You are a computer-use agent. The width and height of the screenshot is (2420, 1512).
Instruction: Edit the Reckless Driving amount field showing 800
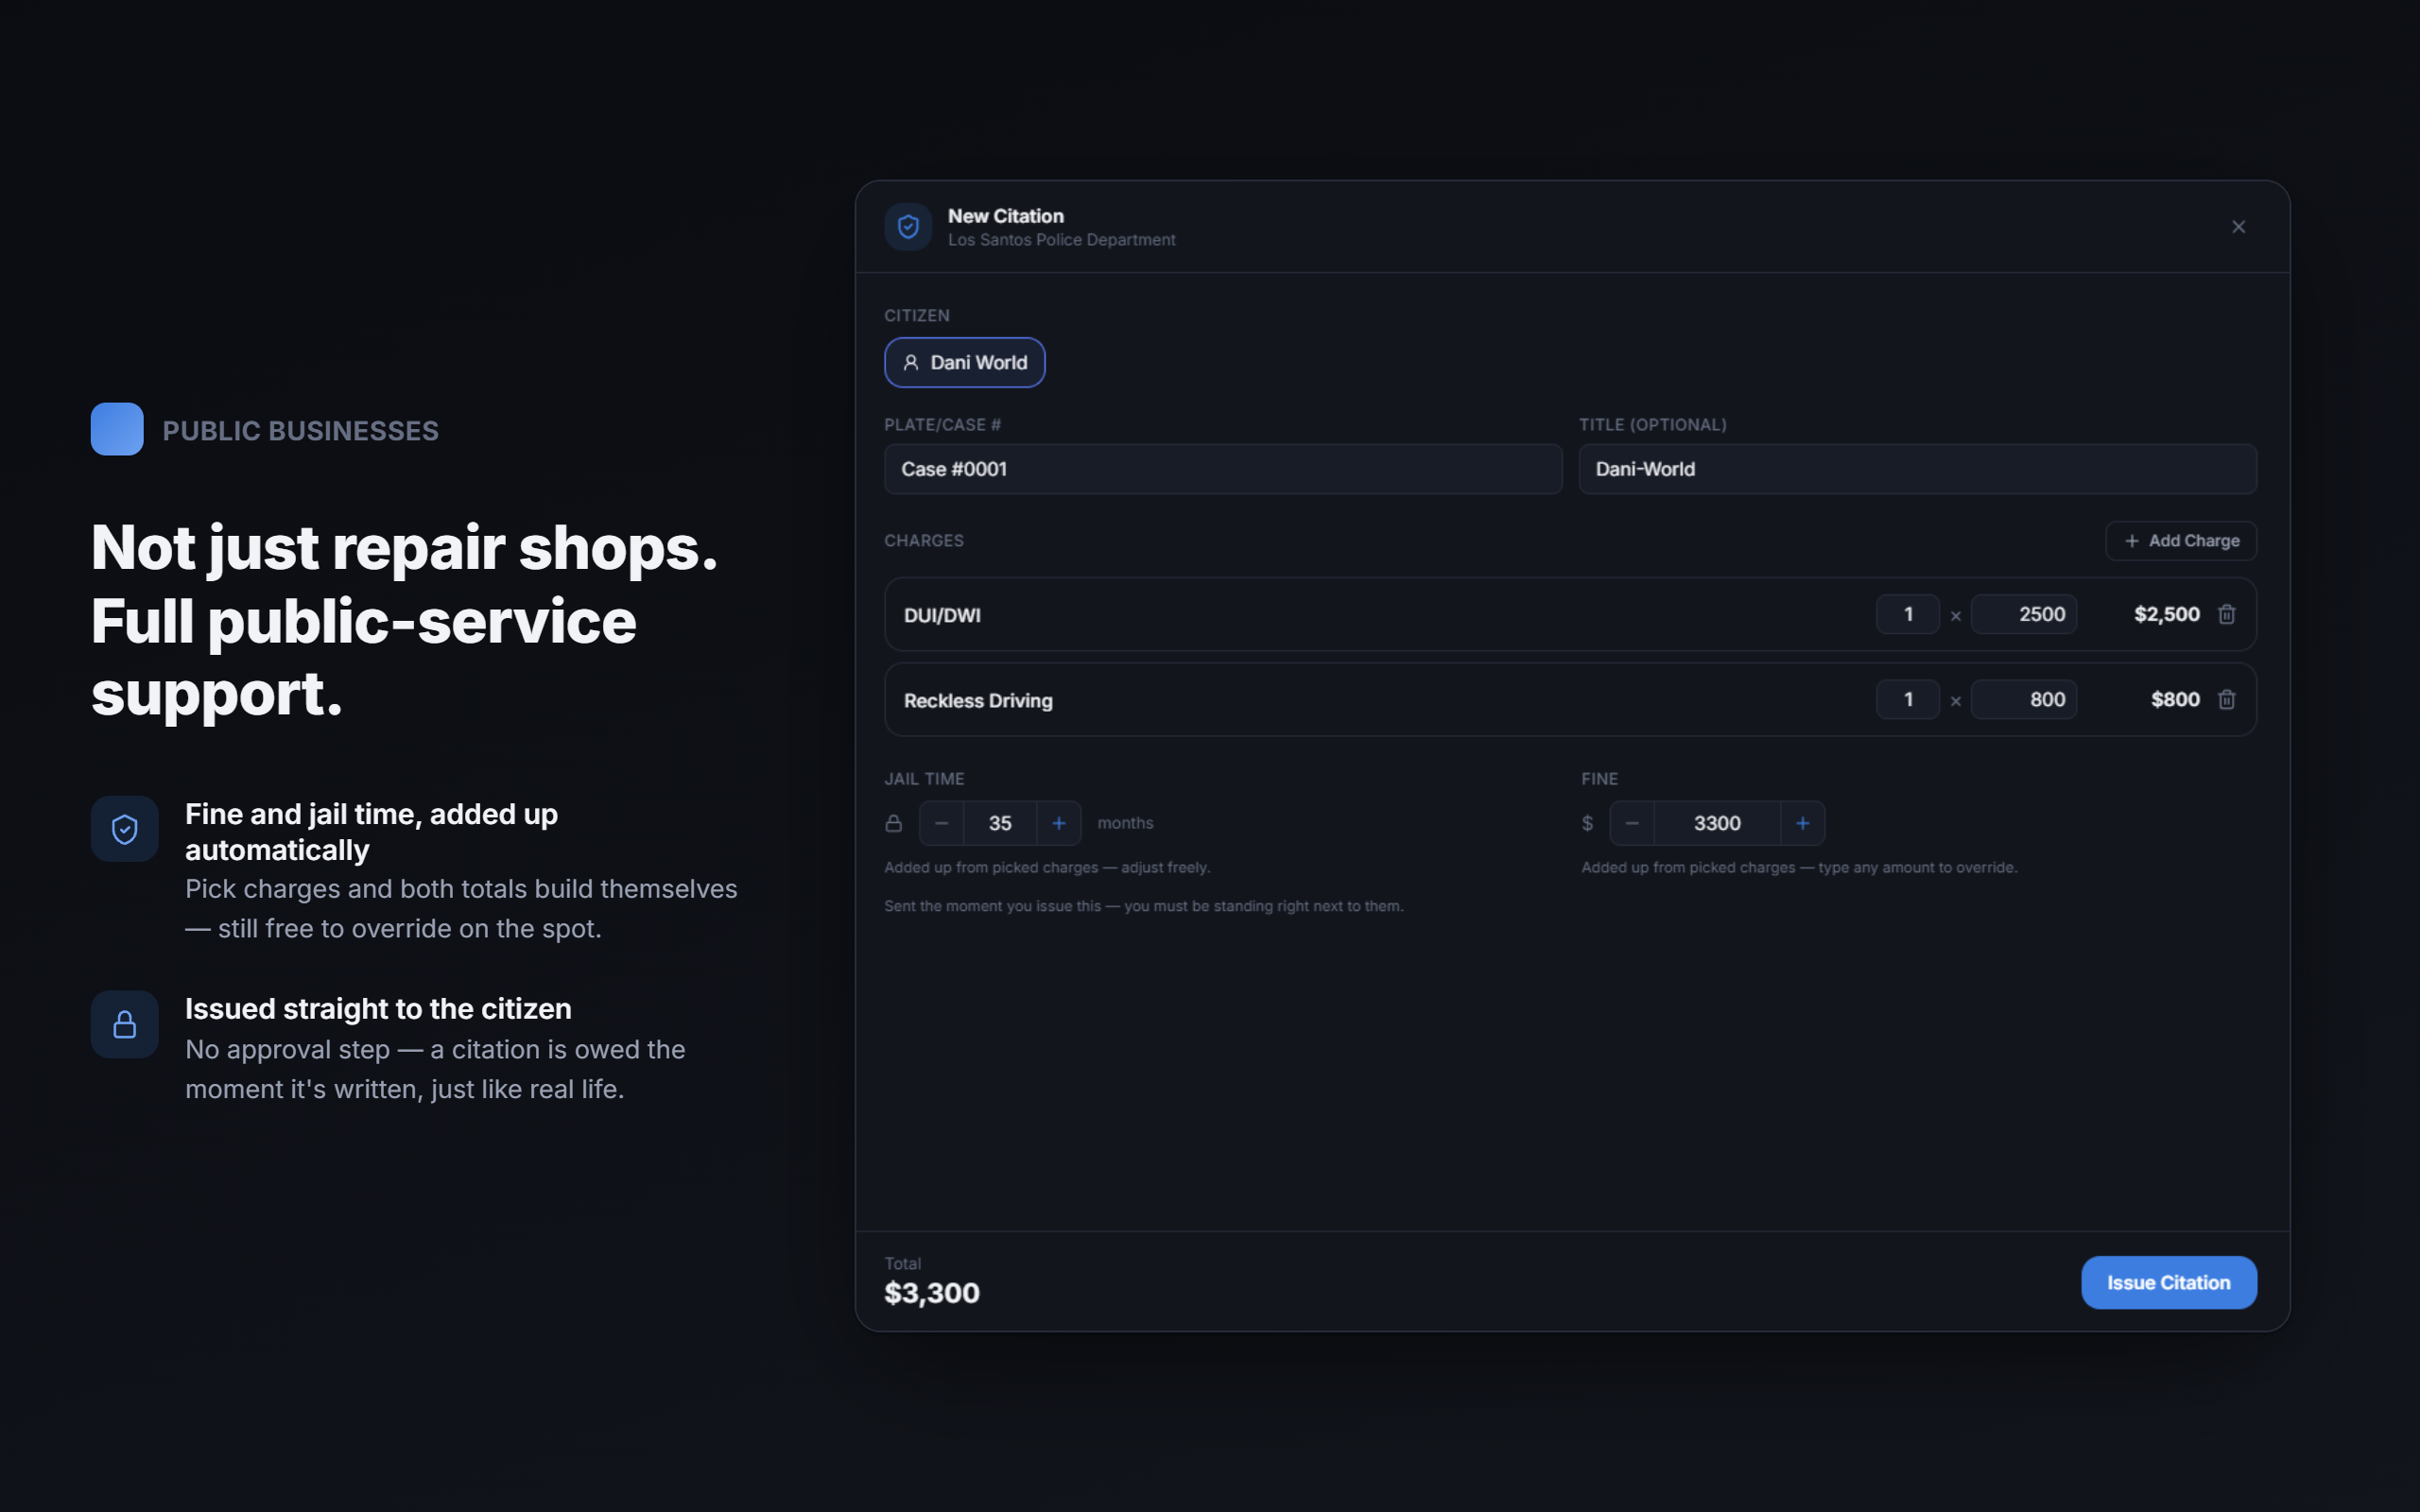pyautogui.click(x=2023, y=699)
